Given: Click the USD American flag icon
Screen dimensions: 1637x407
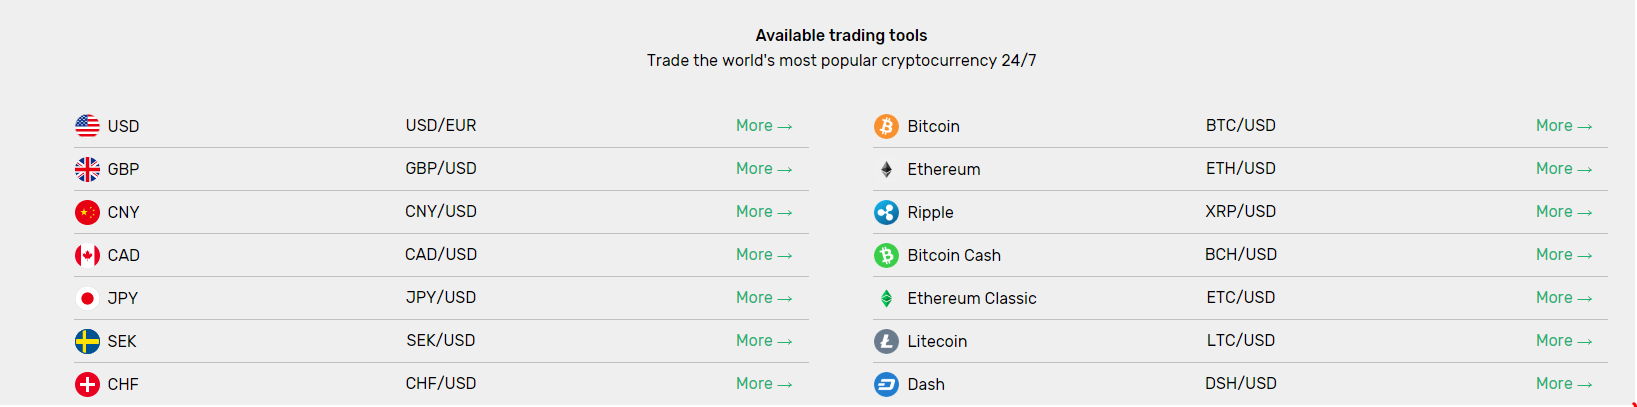Looking at the screenshot, I should point(87,126).
